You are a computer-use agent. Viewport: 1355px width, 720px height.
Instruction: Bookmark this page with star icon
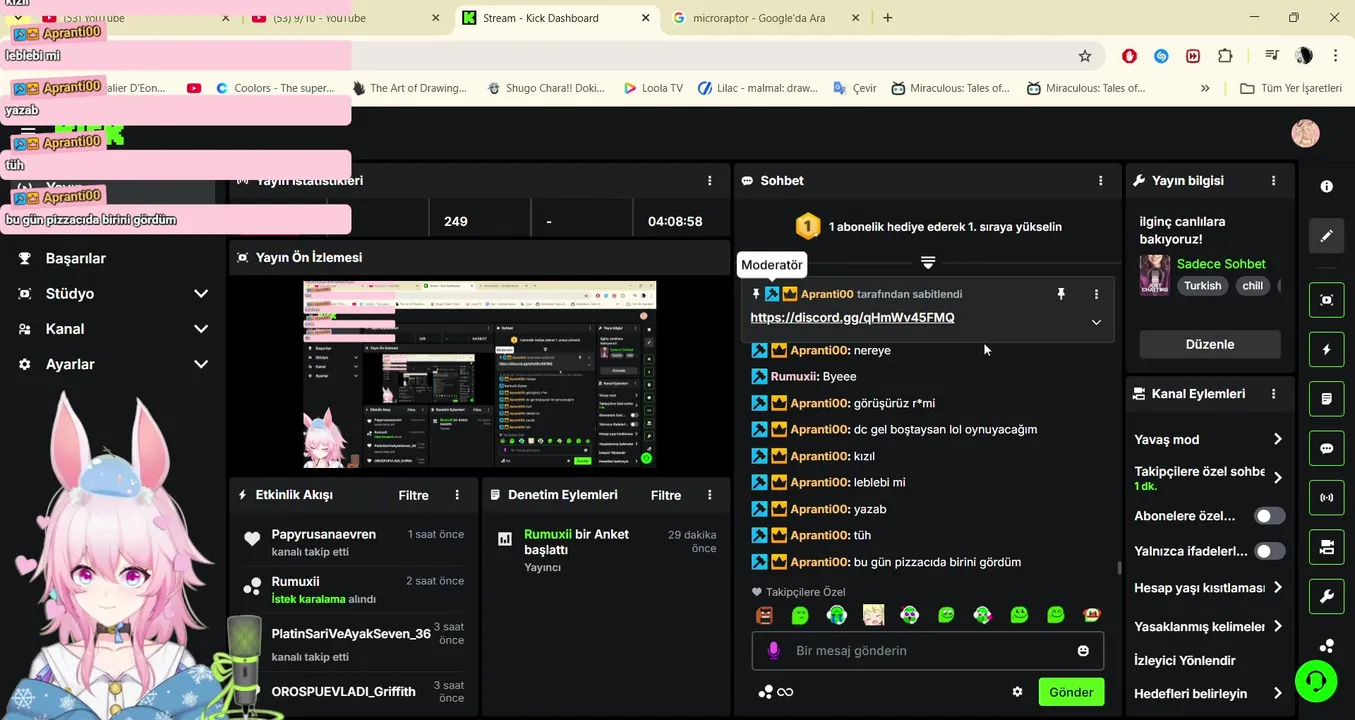click(1085, 56)
